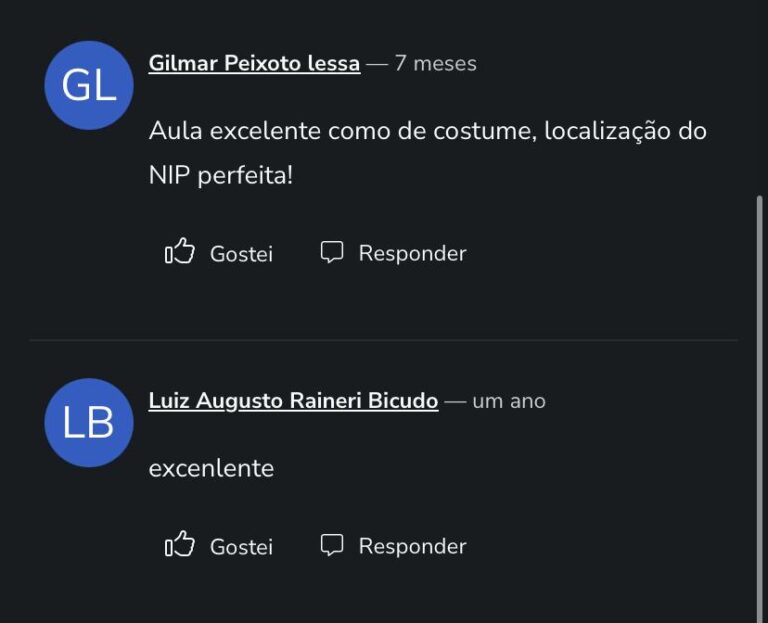Click the "7 meses" timestamp
The width and height of the screenshot is (768, 623).
pyautogui.click(x=435, y=64)
